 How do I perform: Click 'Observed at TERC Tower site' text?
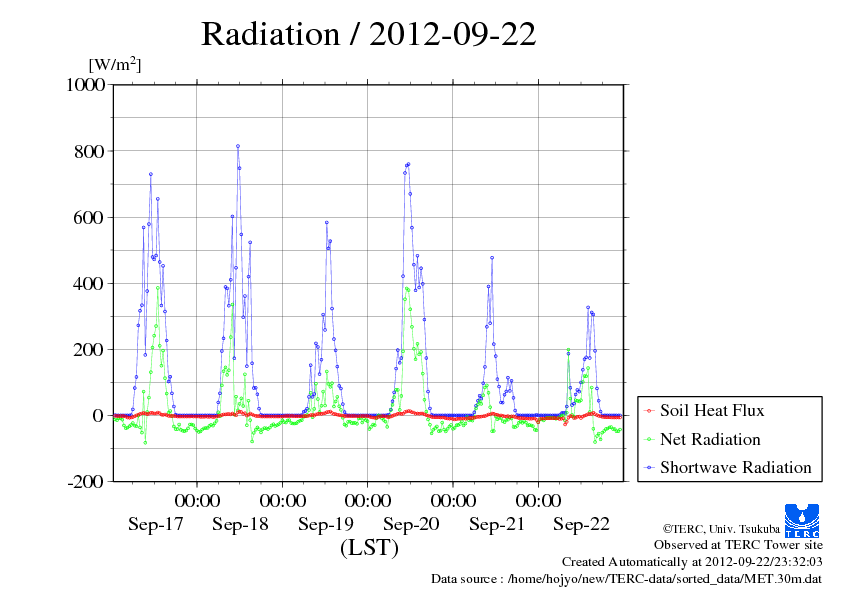[738, 545]
